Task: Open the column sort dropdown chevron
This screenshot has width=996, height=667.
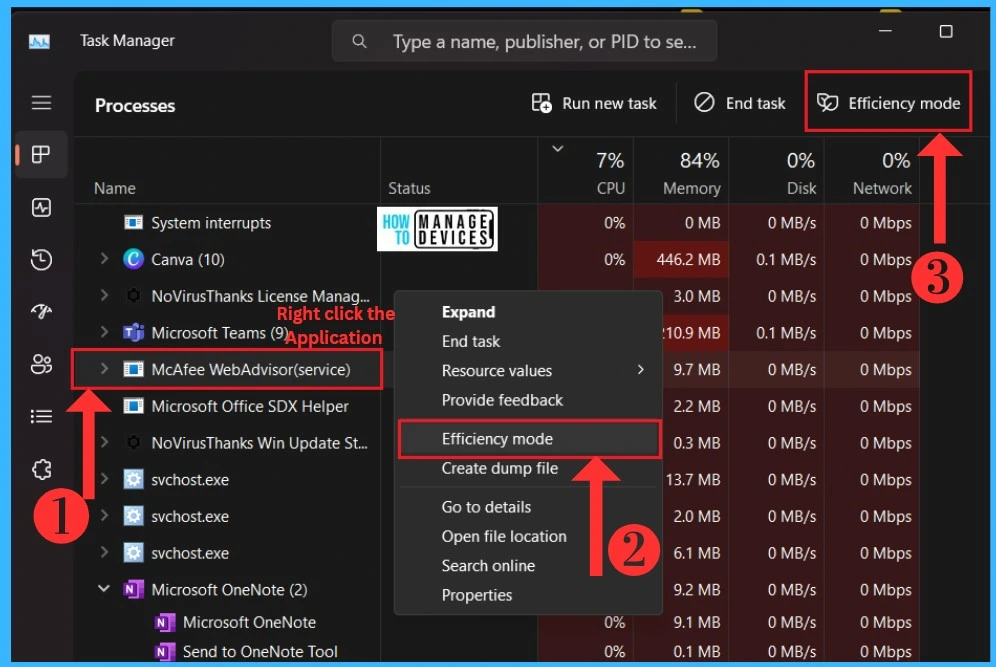Action: pyautogui.click(x=558, y=149)
